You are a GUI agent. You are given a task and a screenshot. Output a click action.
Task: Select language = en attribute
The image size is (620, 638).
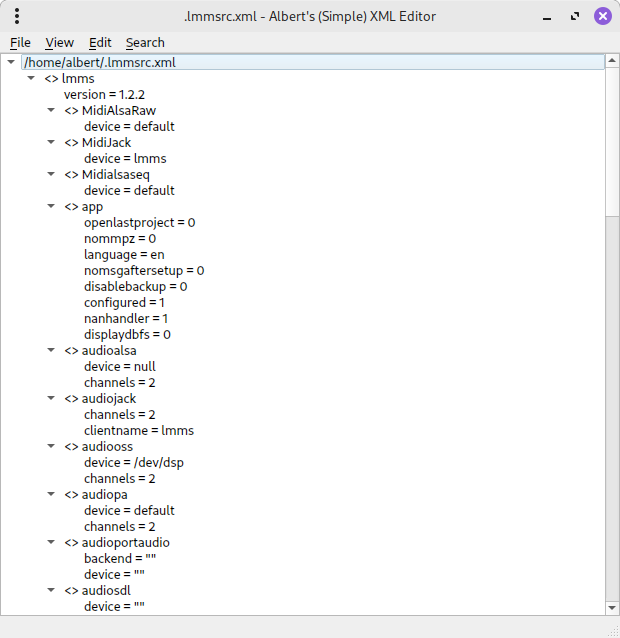(x=124, y=255)
